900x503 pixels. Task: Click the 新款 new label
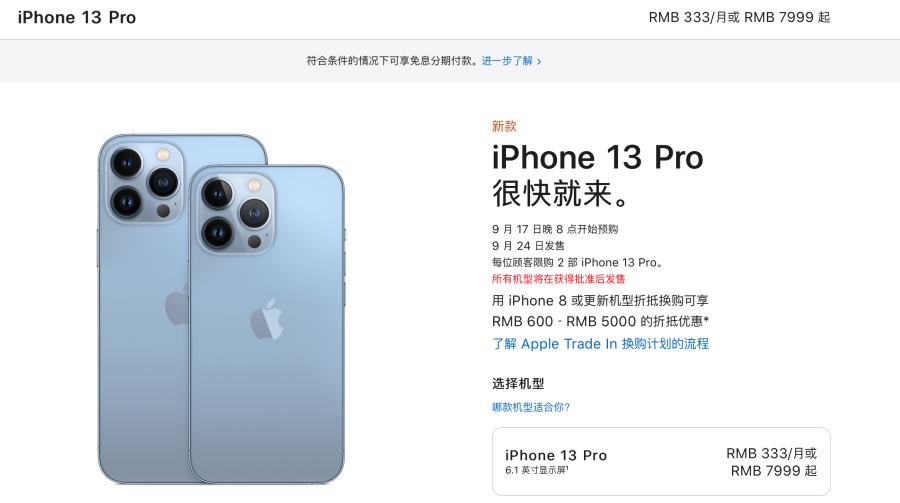(504, 126)
